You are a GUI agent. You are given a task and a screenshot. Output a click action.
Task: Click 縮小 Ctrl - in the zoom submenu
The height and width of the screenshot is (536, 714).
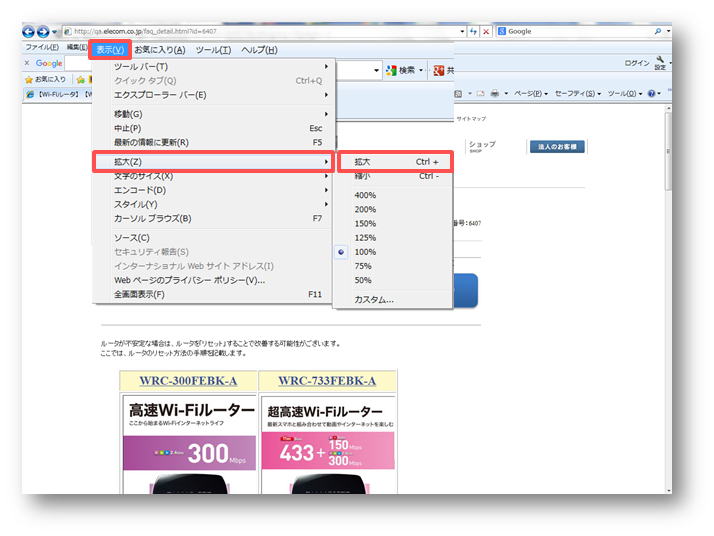point(395,176)
